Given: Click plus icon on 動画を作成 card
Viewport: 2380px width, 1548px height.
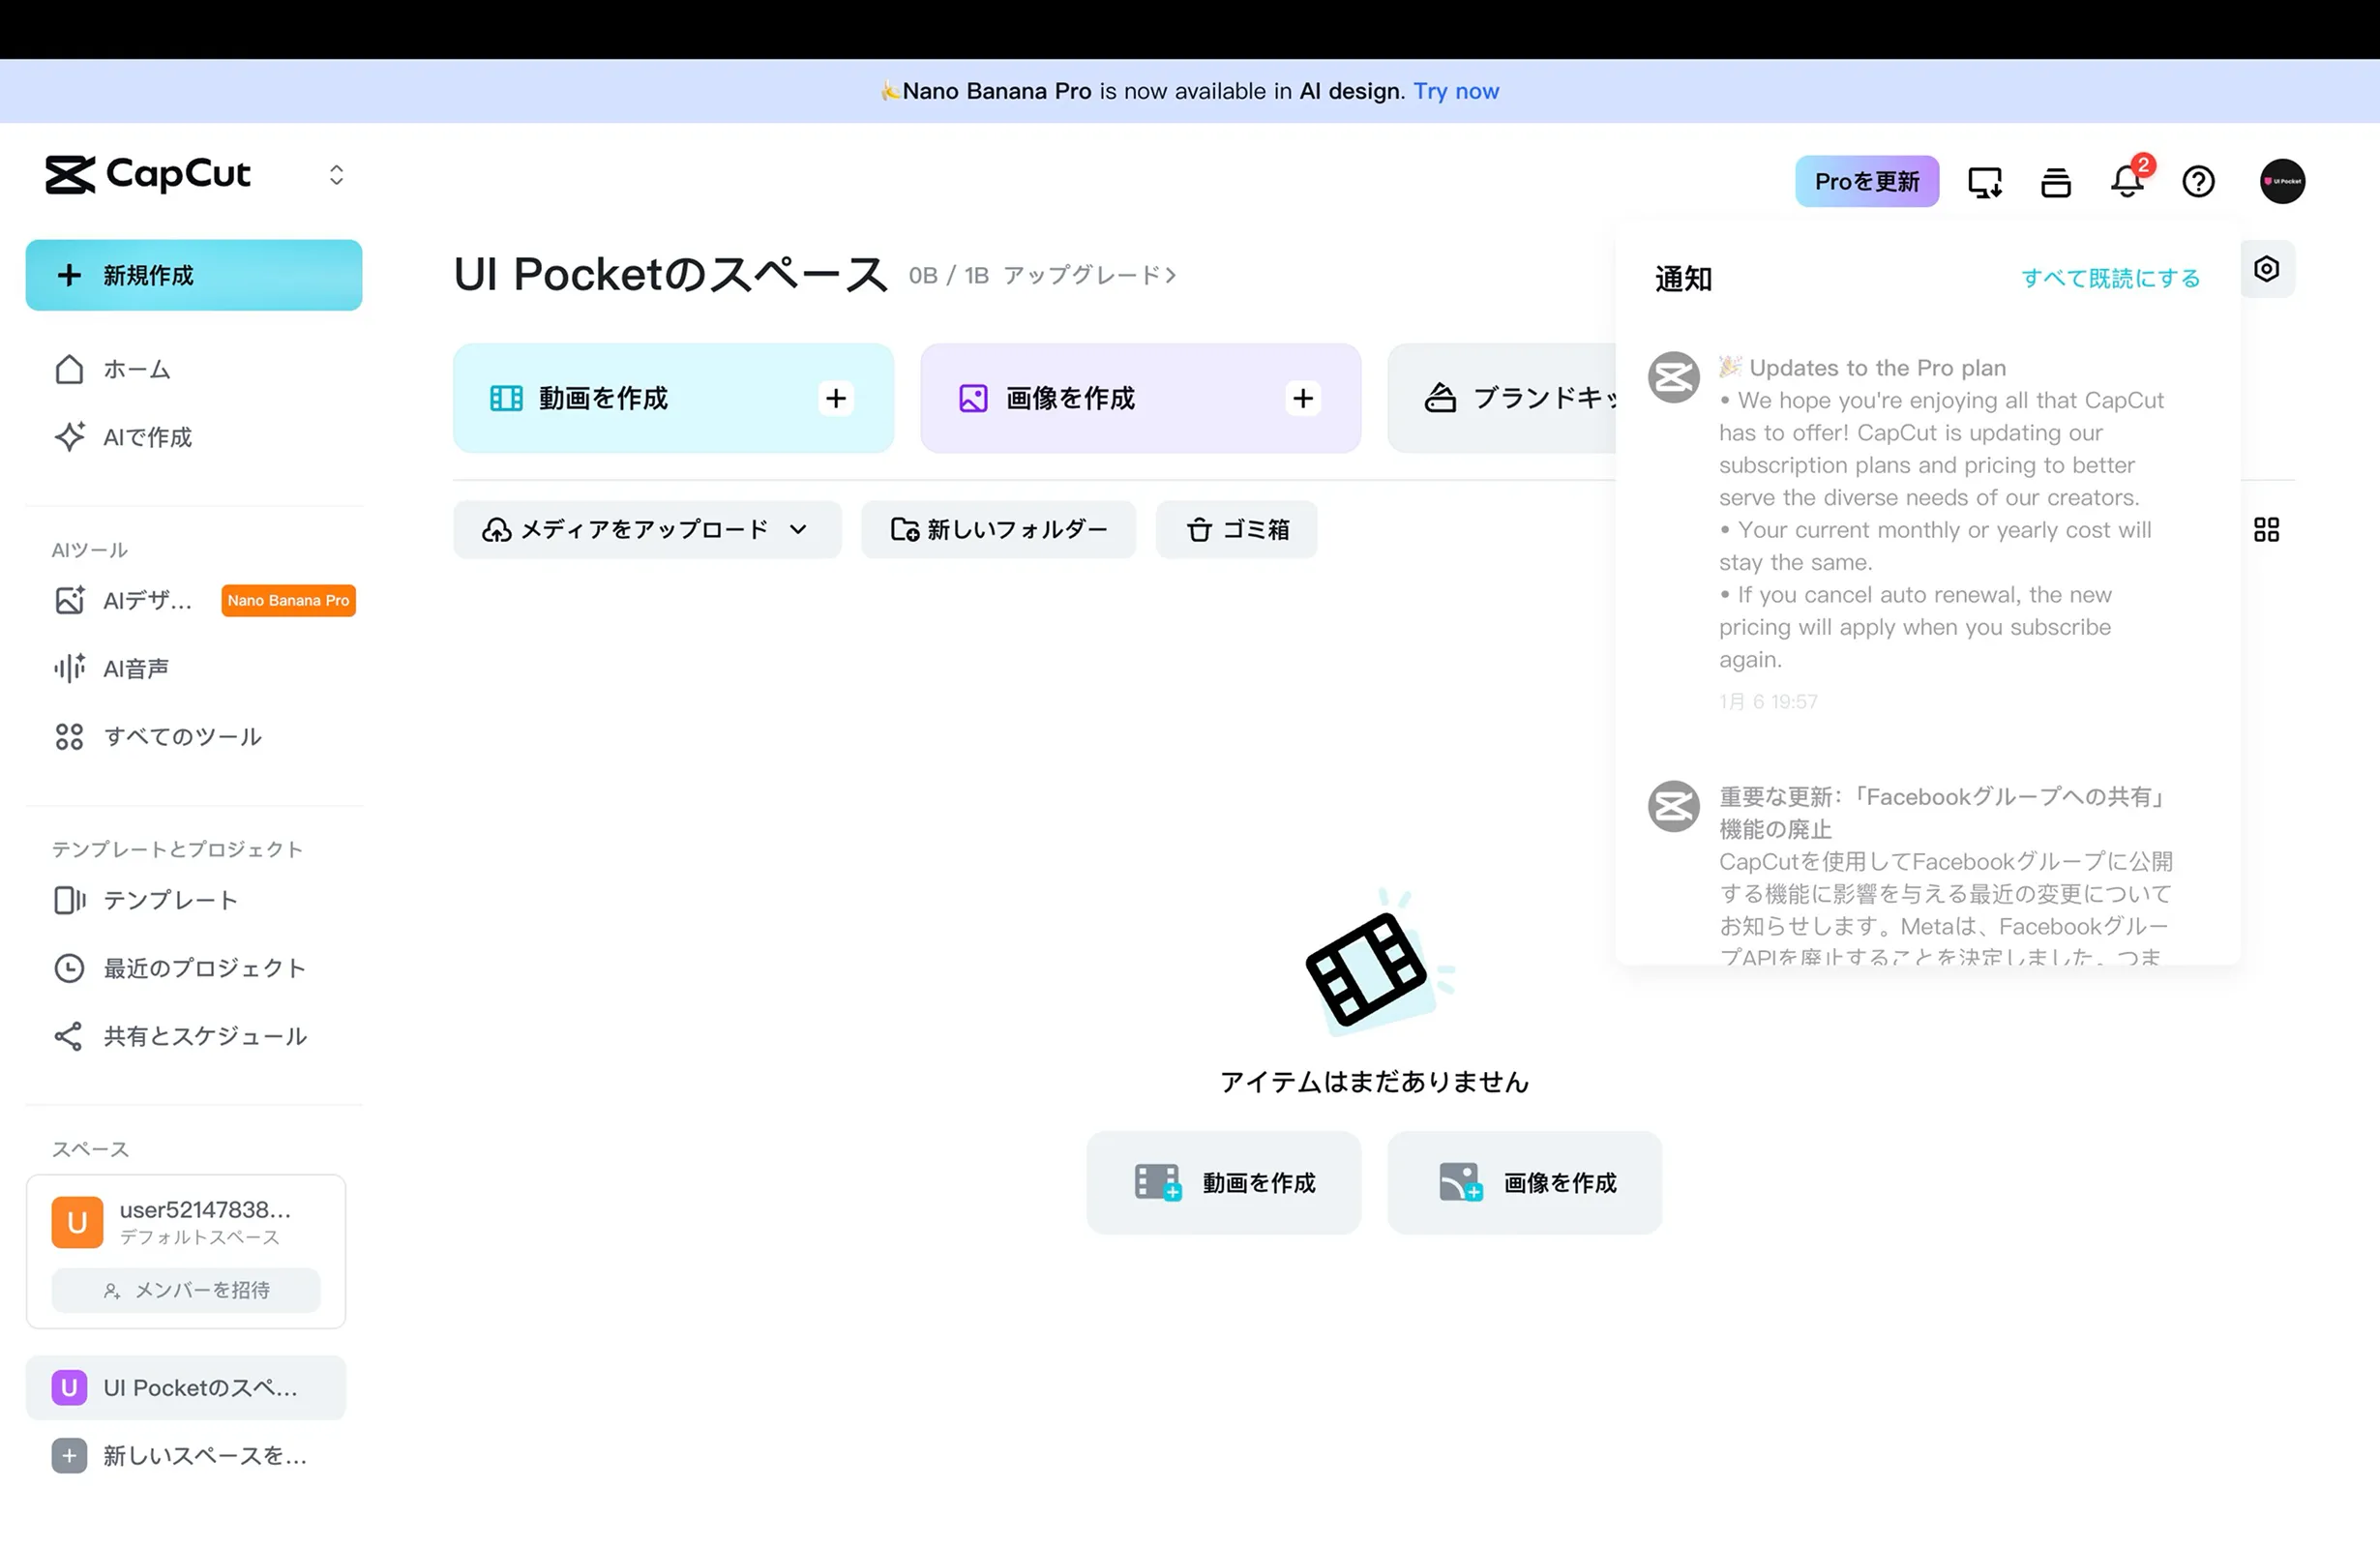Looking at the screenshot, I should click(836, 398).
